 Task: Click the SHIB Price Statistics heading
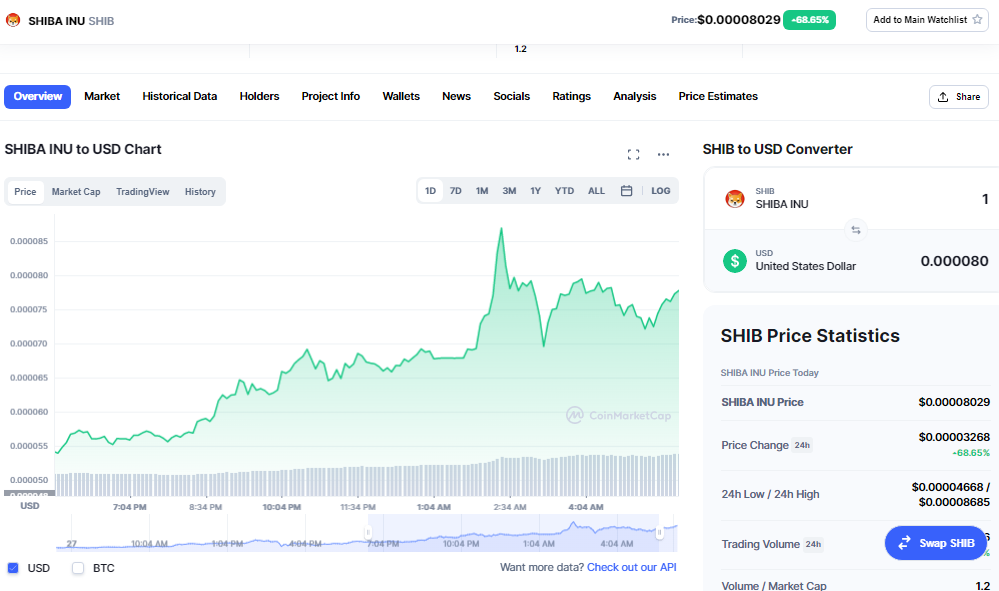(x=810, y=336)
